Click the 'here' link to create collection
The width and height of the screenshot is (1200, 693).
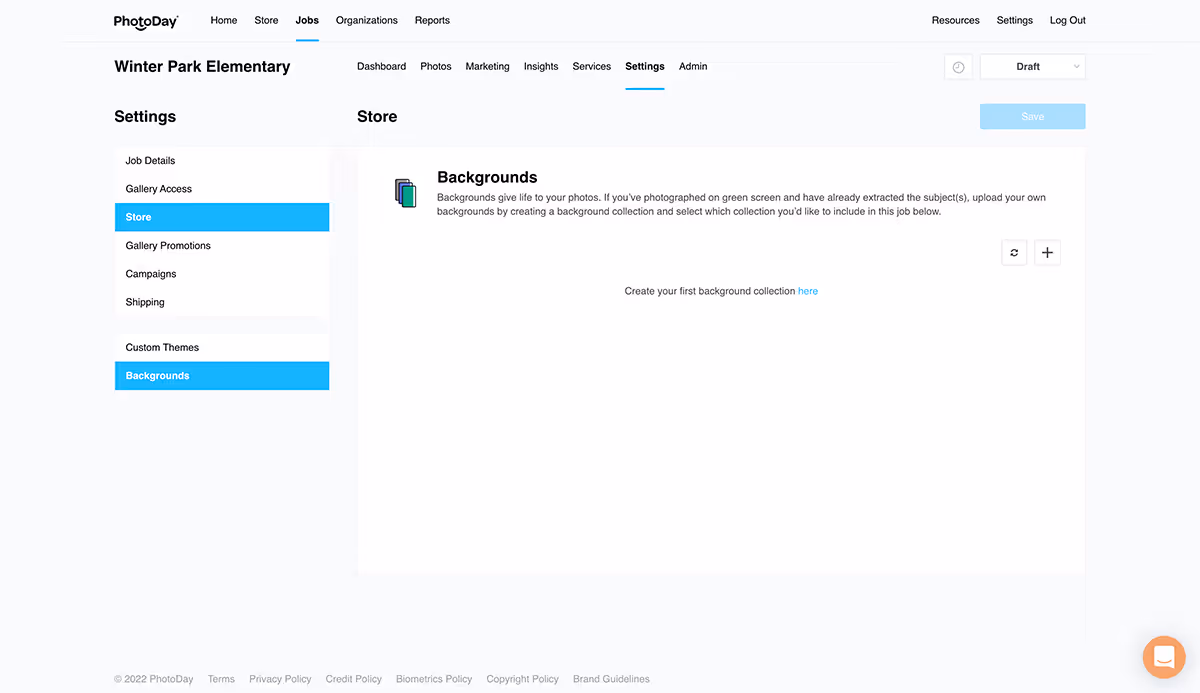pos(808,291)
